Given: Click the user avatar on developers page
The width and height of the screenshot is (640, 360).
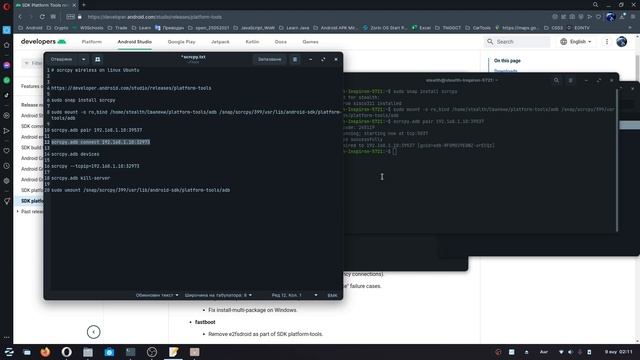Looking at the screenshot, I should click(621, 42).
